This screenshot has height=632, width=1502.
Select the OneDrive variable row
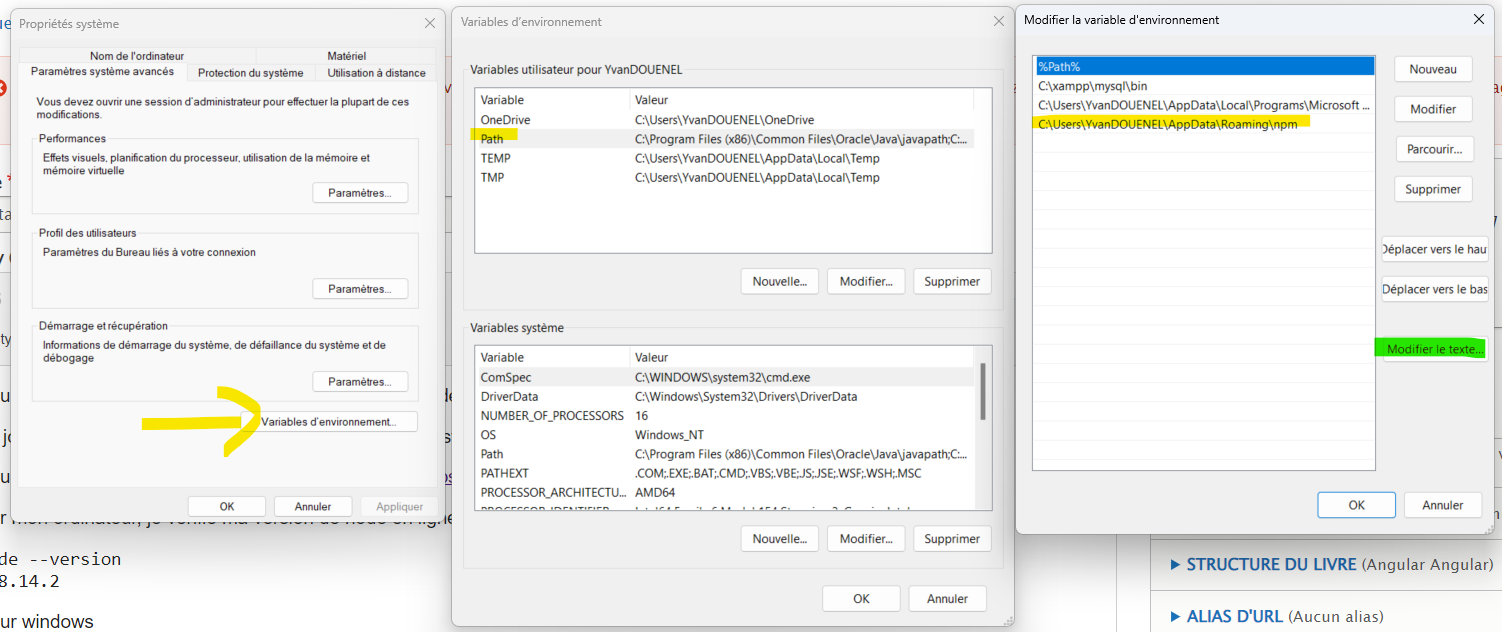tap(550, 119)
